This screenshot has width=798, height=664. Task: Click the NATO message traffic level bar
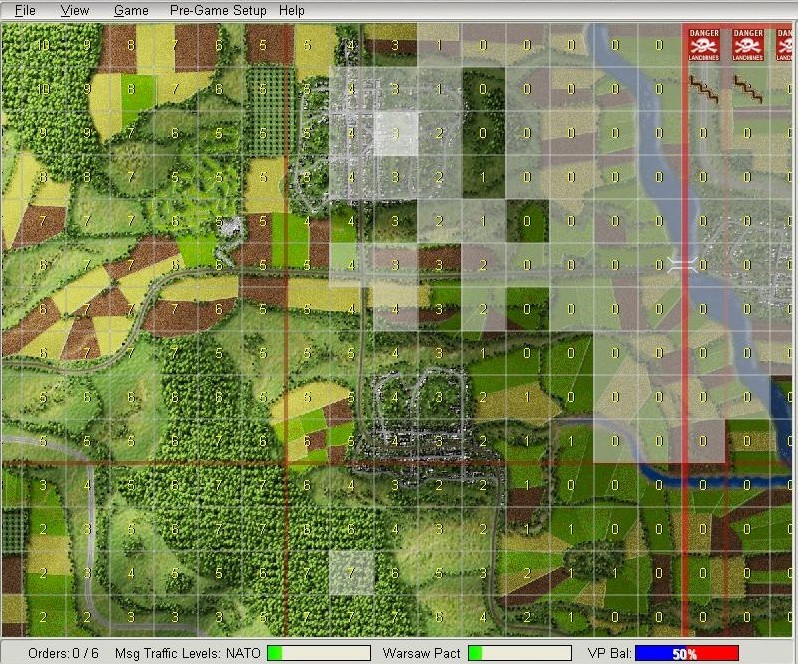tap(319, 653)
